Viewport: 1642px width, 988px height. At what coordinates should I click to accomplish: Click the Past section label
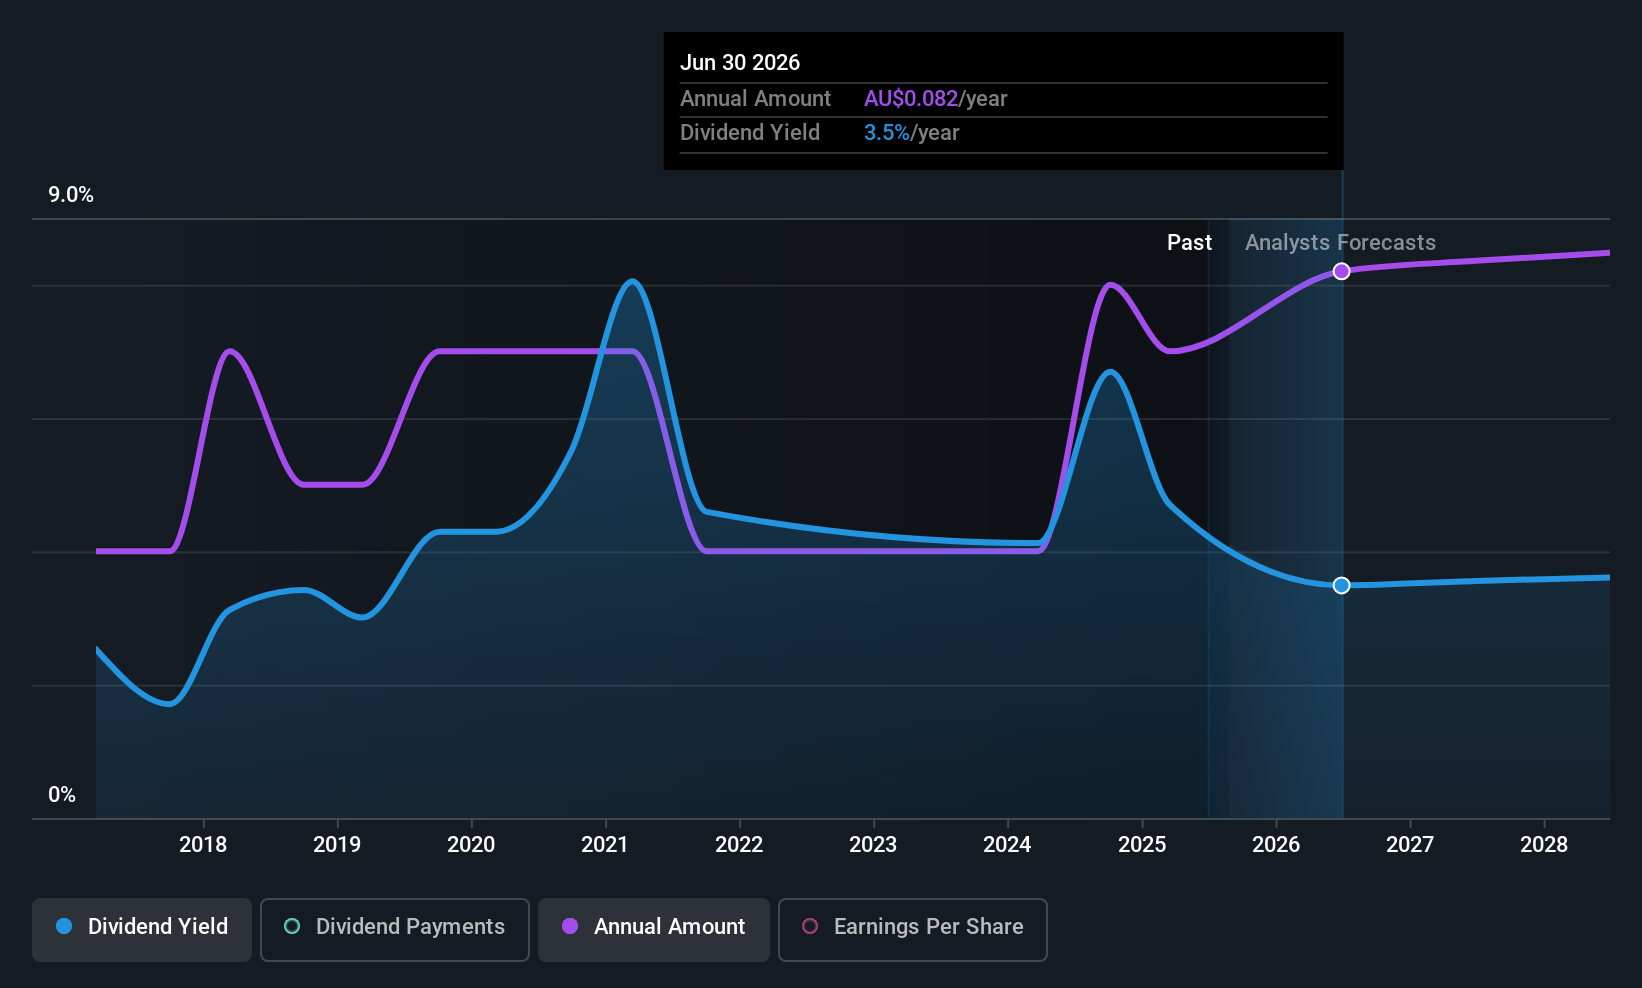click(1189, 243)
